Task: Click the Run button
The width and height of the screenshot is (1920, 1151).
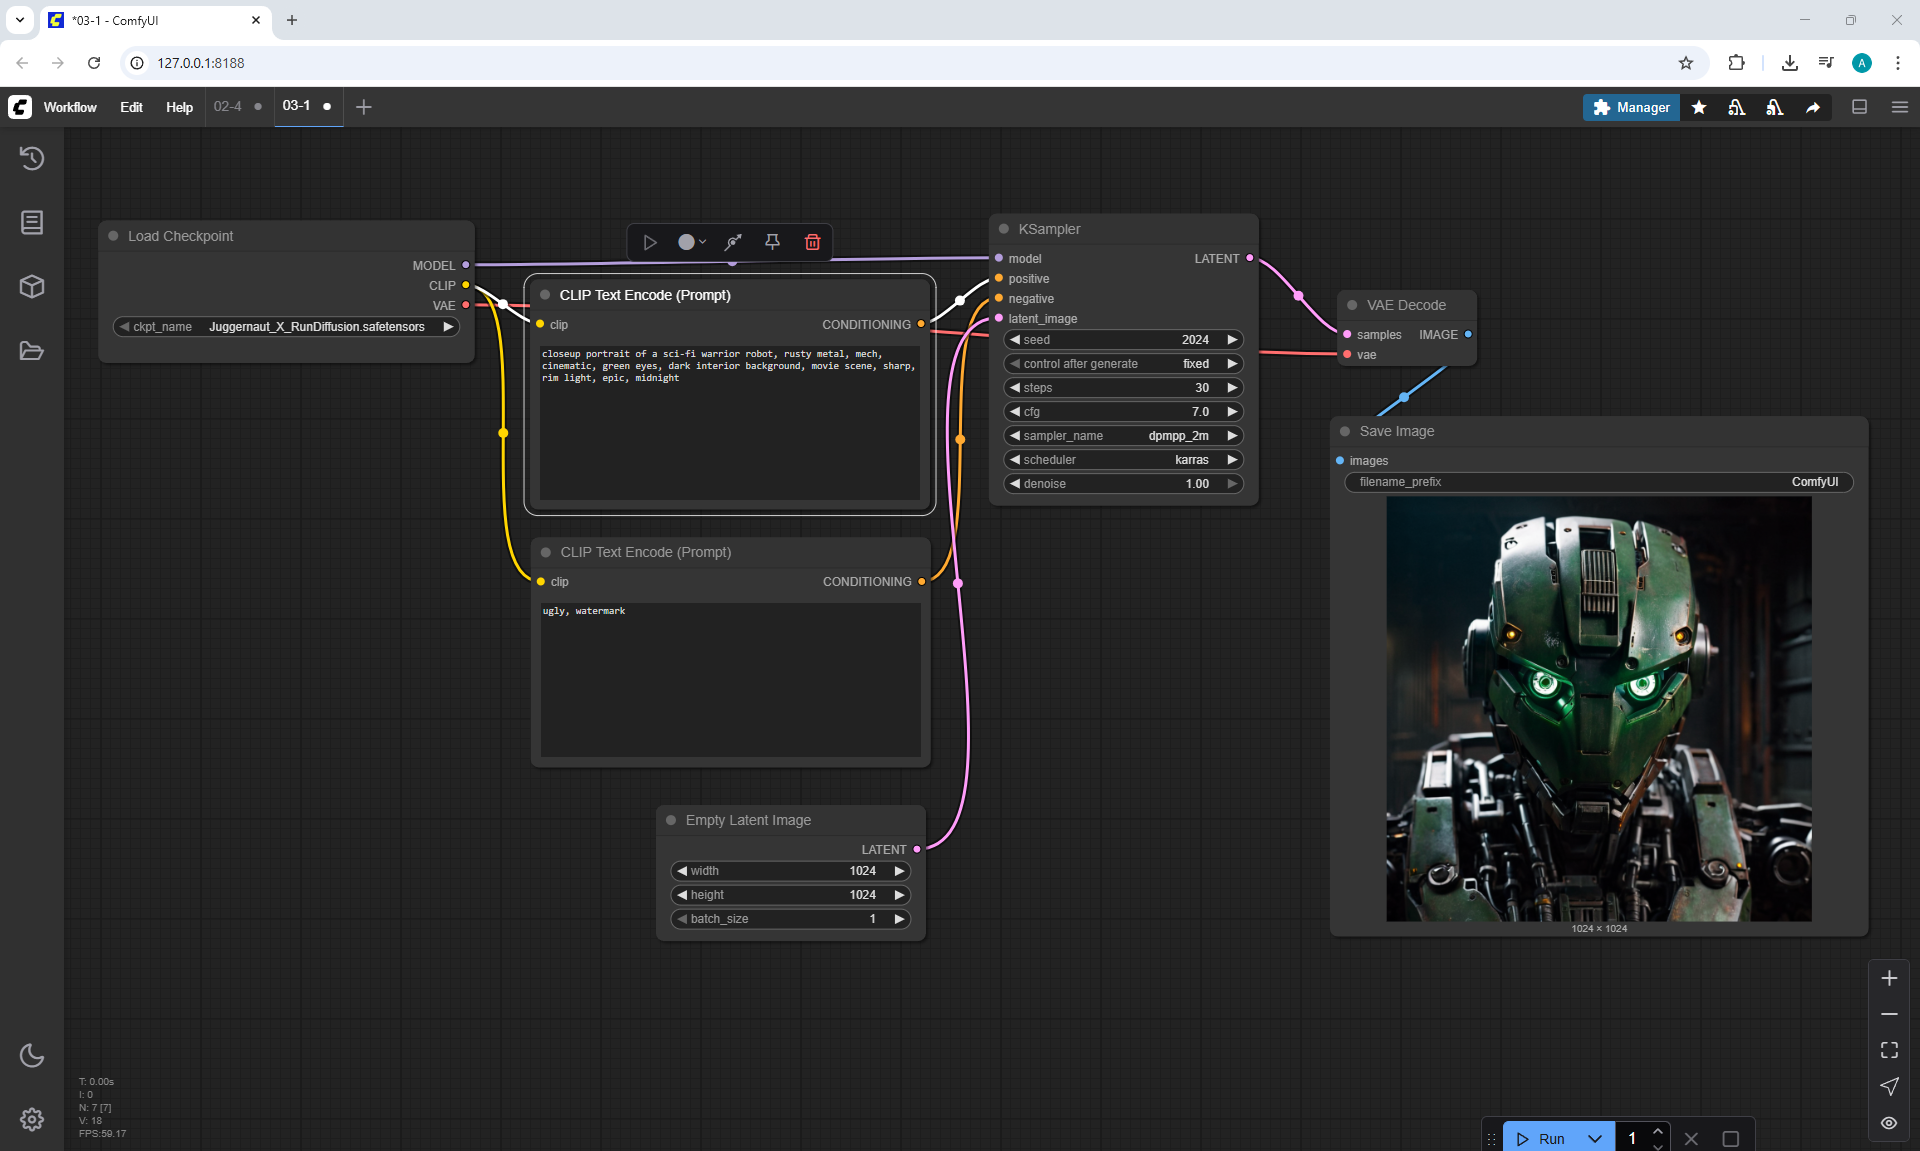Action: point(1541,1138)
